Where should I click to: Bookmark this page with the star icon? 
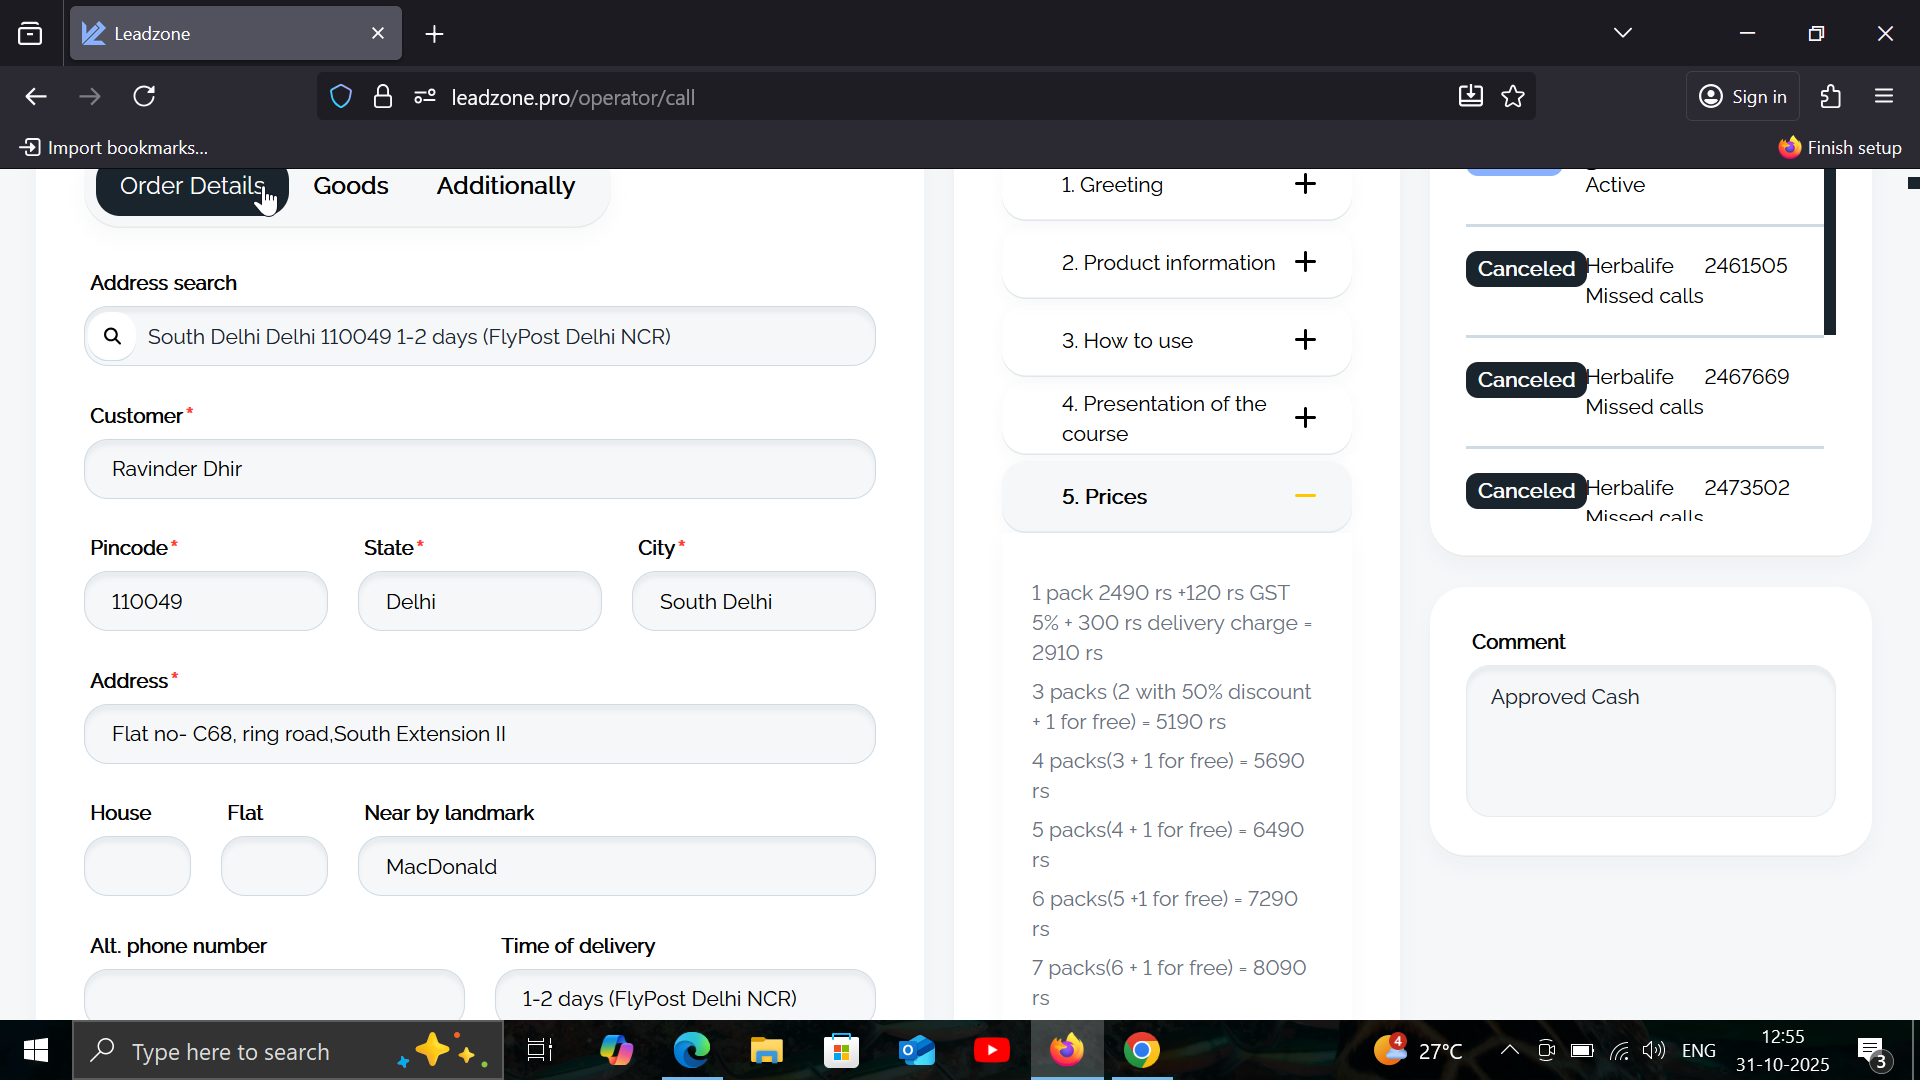[1513, 97]
